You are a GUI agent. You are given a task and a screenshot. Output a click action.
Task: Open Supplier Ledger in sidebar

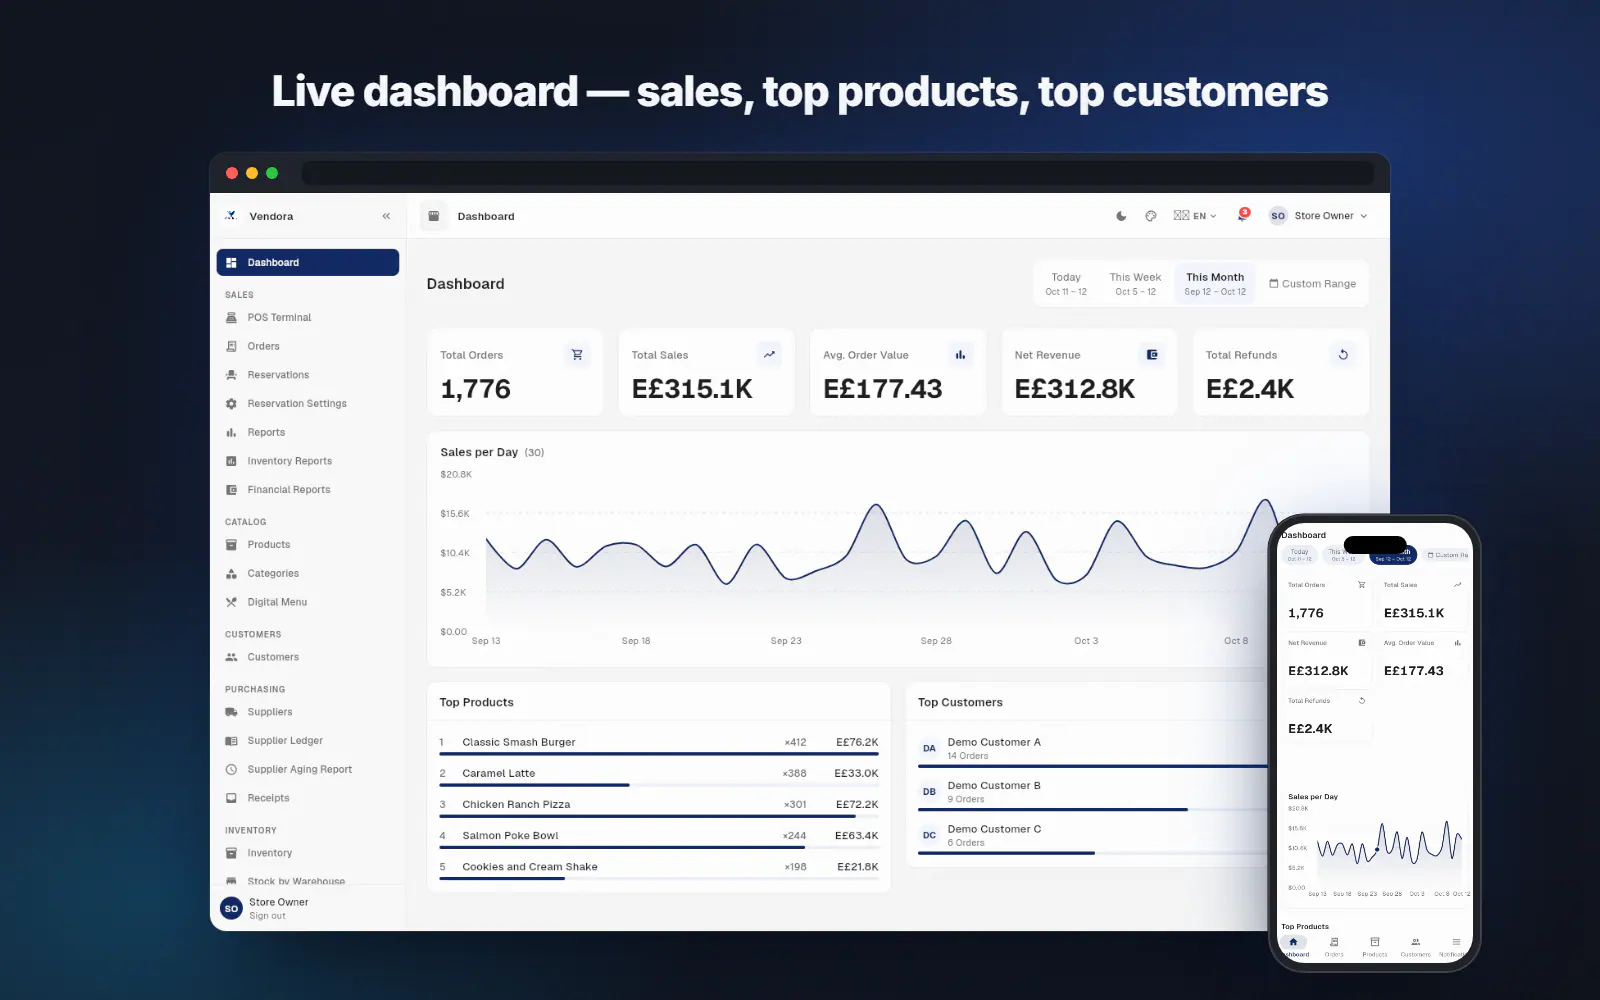(308, 741)
